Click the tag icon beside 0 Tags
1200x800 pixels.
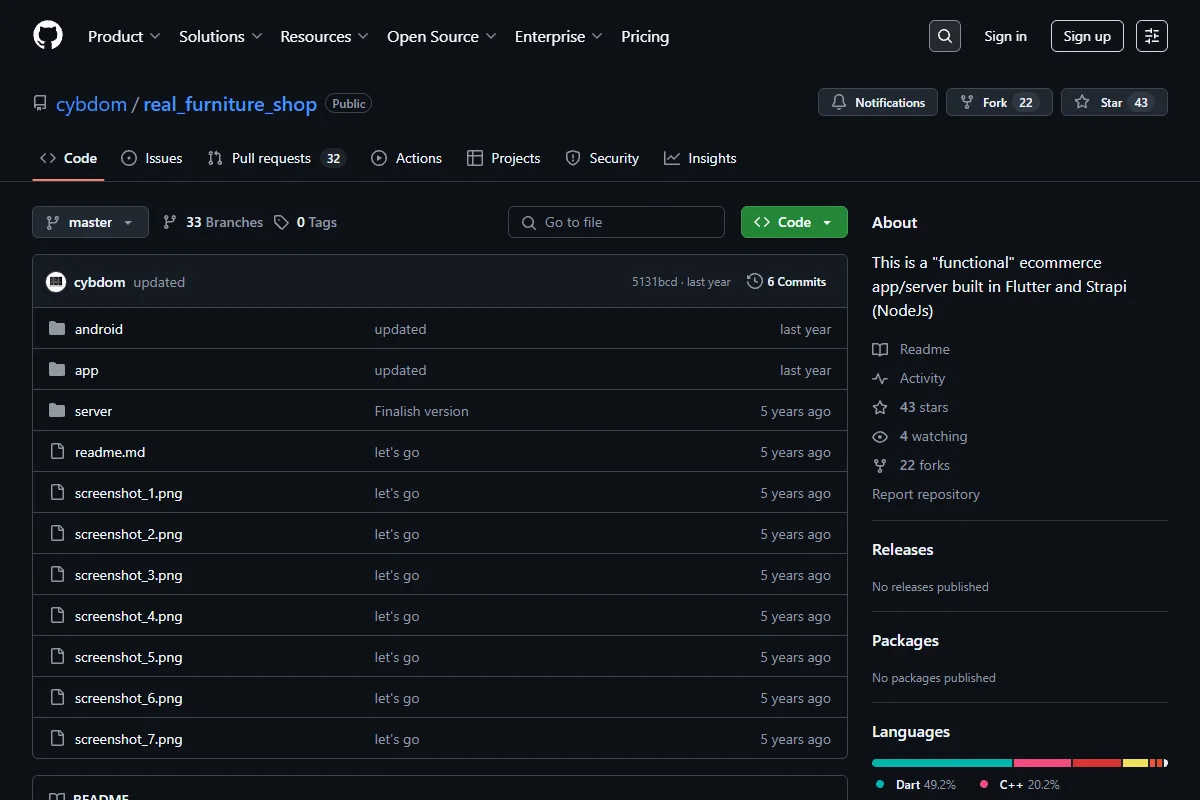click(x=282, y=222)
